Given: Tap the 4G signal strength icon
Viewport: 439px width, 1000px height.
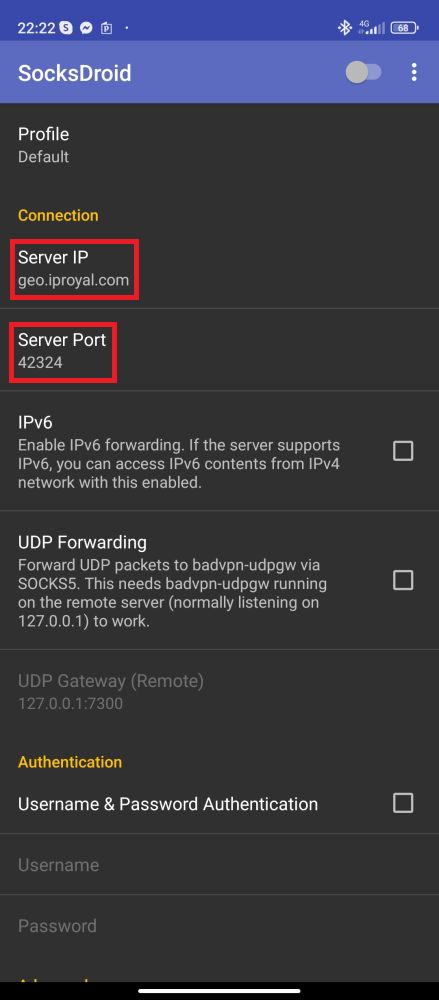Looking at the screenshot, I should pyautogui.click(x=372, y=27).
